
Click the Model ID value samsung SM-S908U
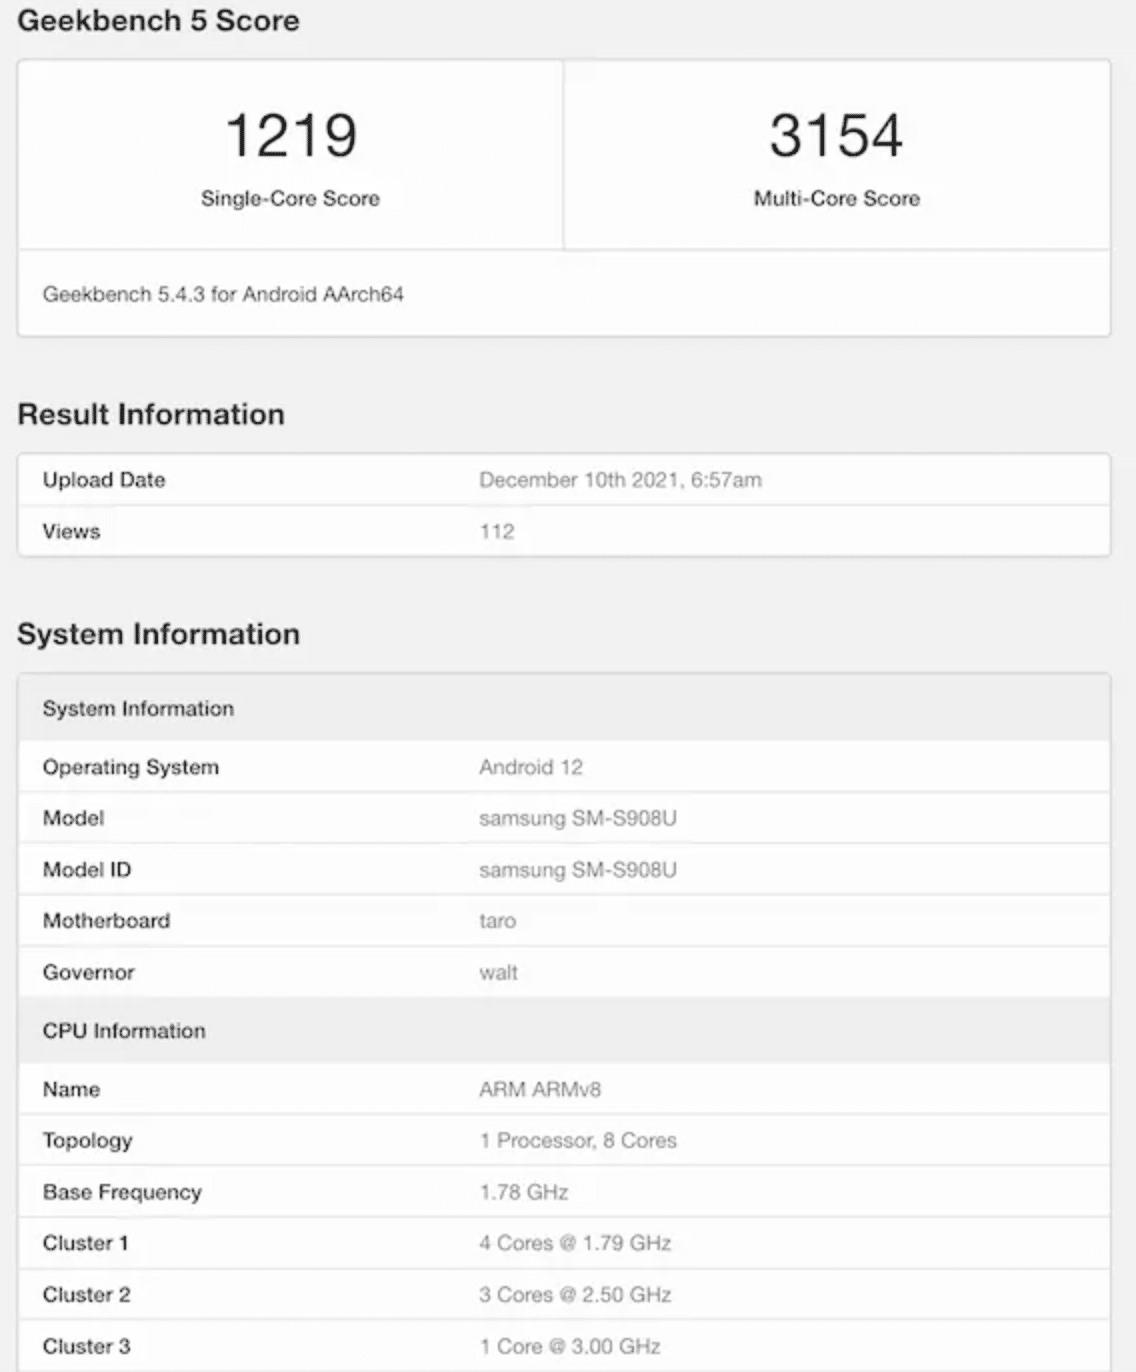click(x=578, y=870)
